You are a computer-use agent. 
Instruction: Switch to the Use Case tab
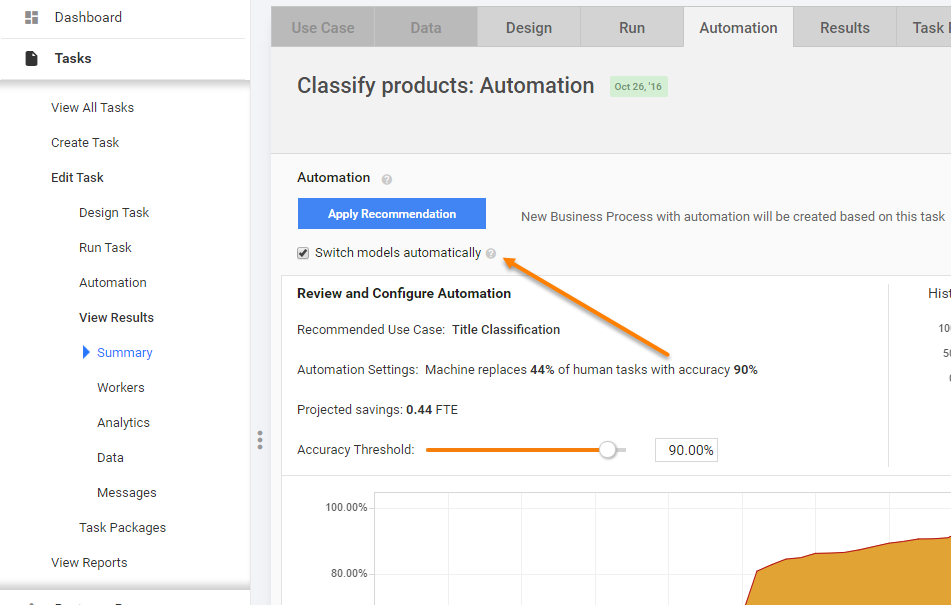click(323, 27)
